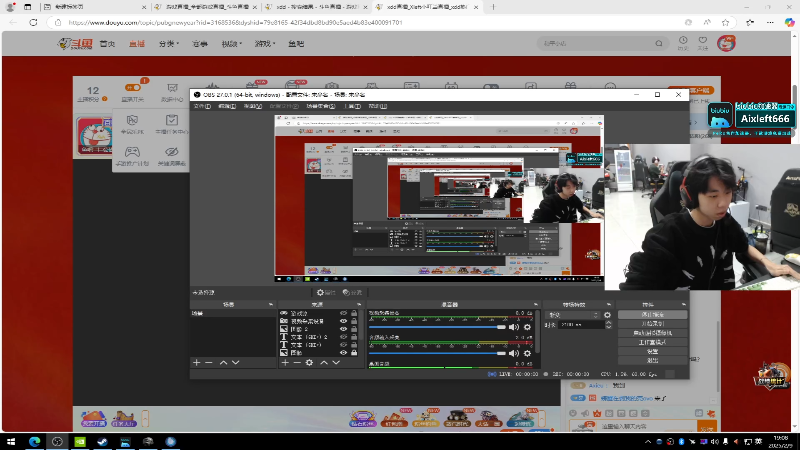Screen dimensions: 800x450
Task: Open OBS 工具(T) menu
Action: [353, 106]
